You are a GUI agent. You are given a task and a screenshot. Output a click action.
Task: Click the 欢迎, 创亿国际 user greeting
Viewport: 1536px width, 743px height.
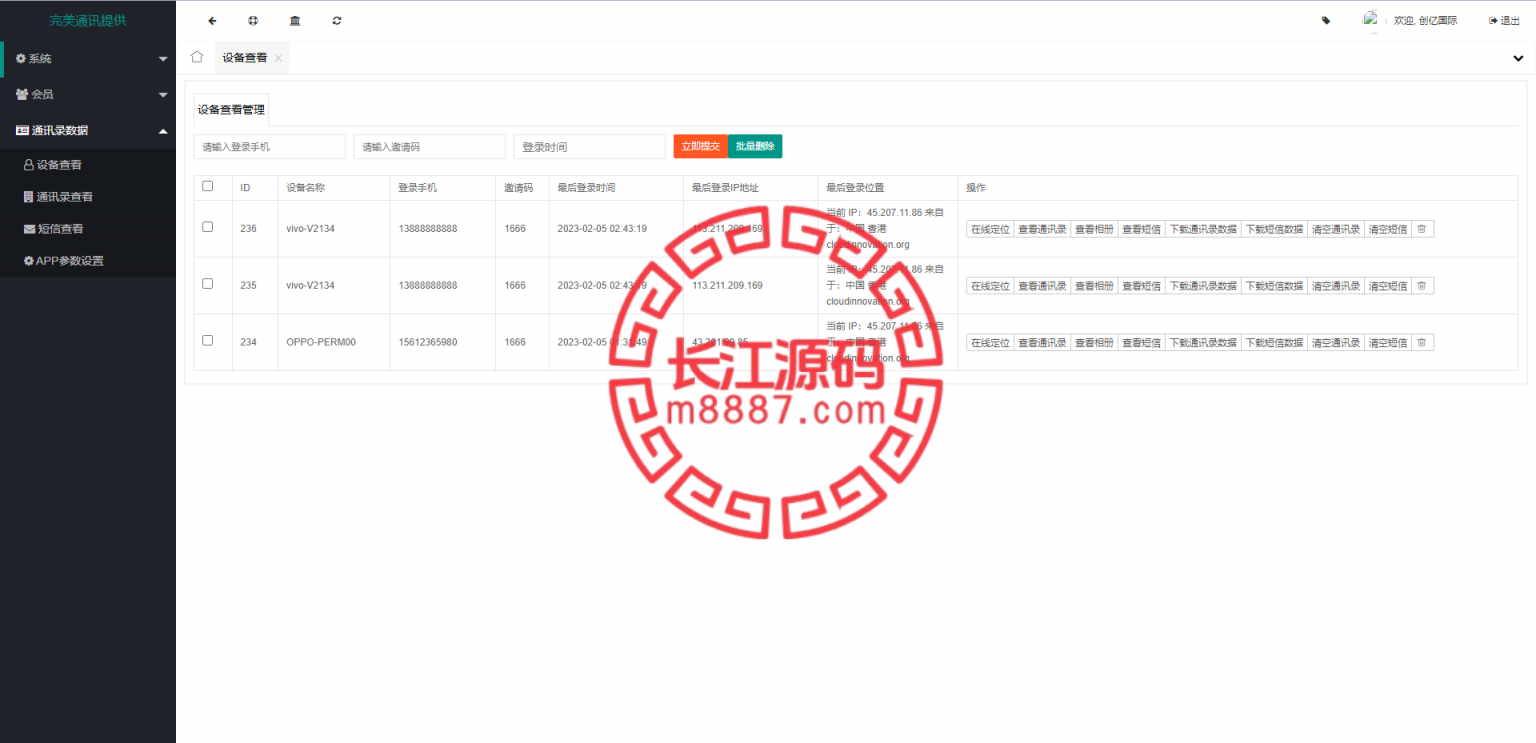tap(1426, 20)
